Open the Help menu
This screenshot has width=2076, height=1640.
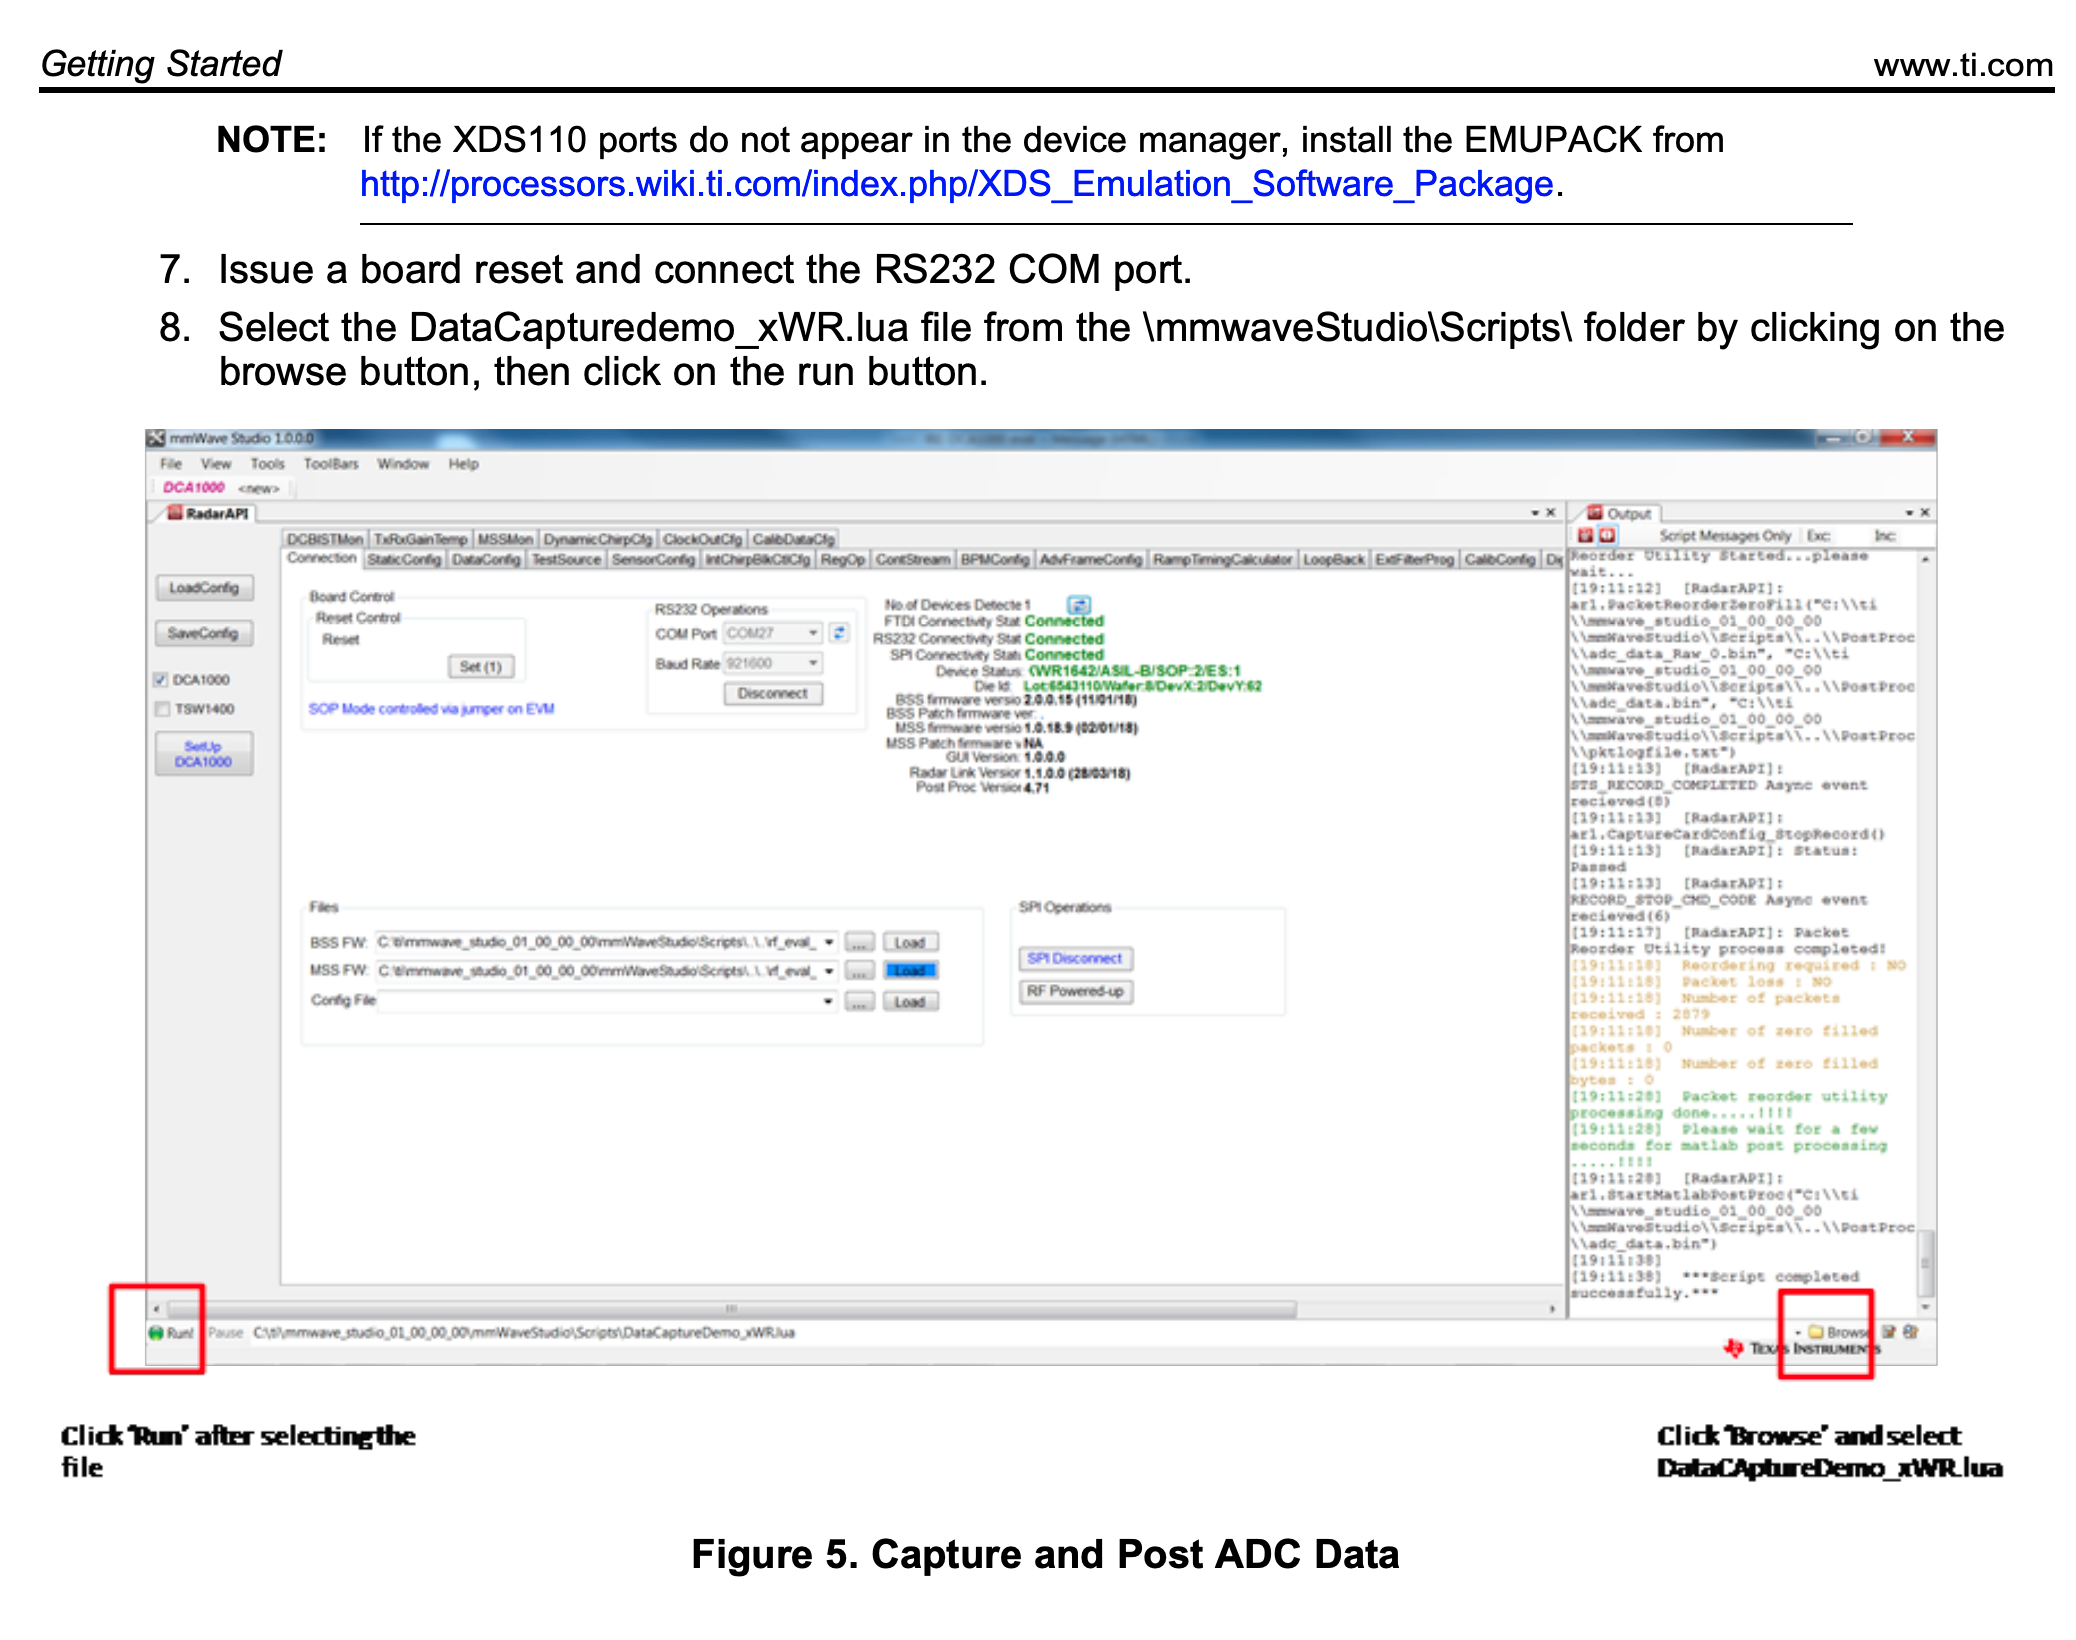tap(463, 464)
